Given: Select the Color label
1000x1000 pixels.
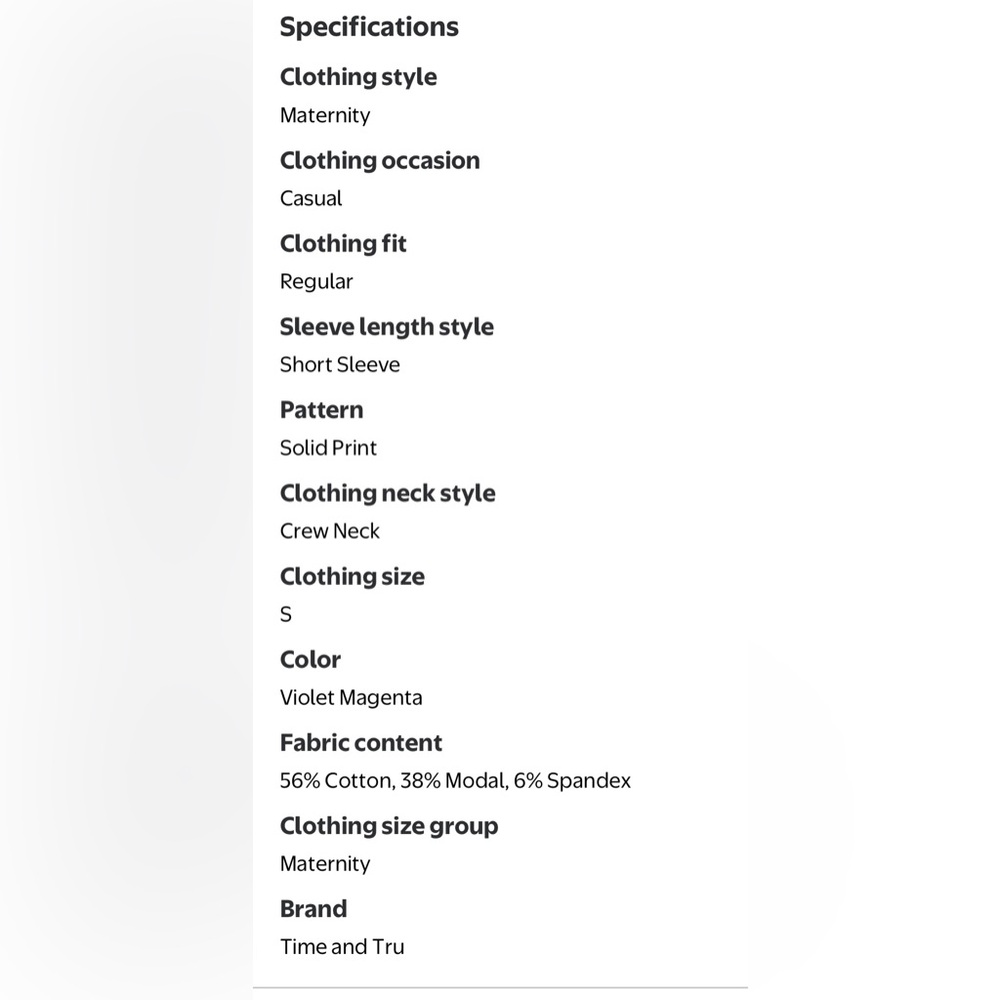Looking at the screenshot, I should pyautogui.click(x=310, y=659).
